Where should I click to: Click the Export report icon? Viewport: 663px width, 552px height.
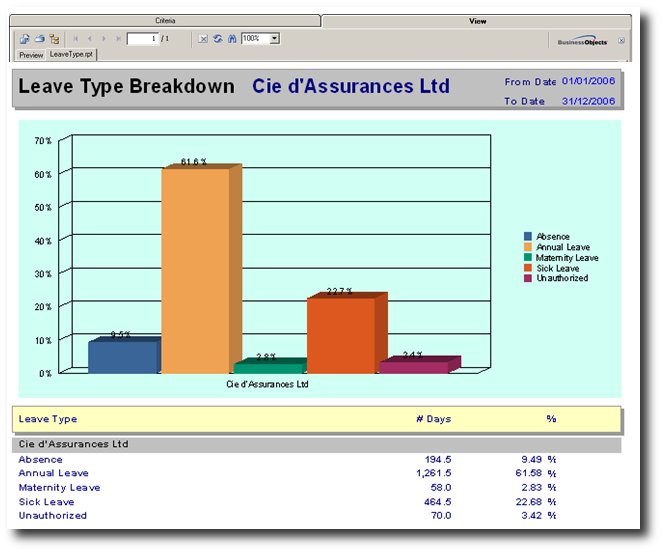coord(25,39)
